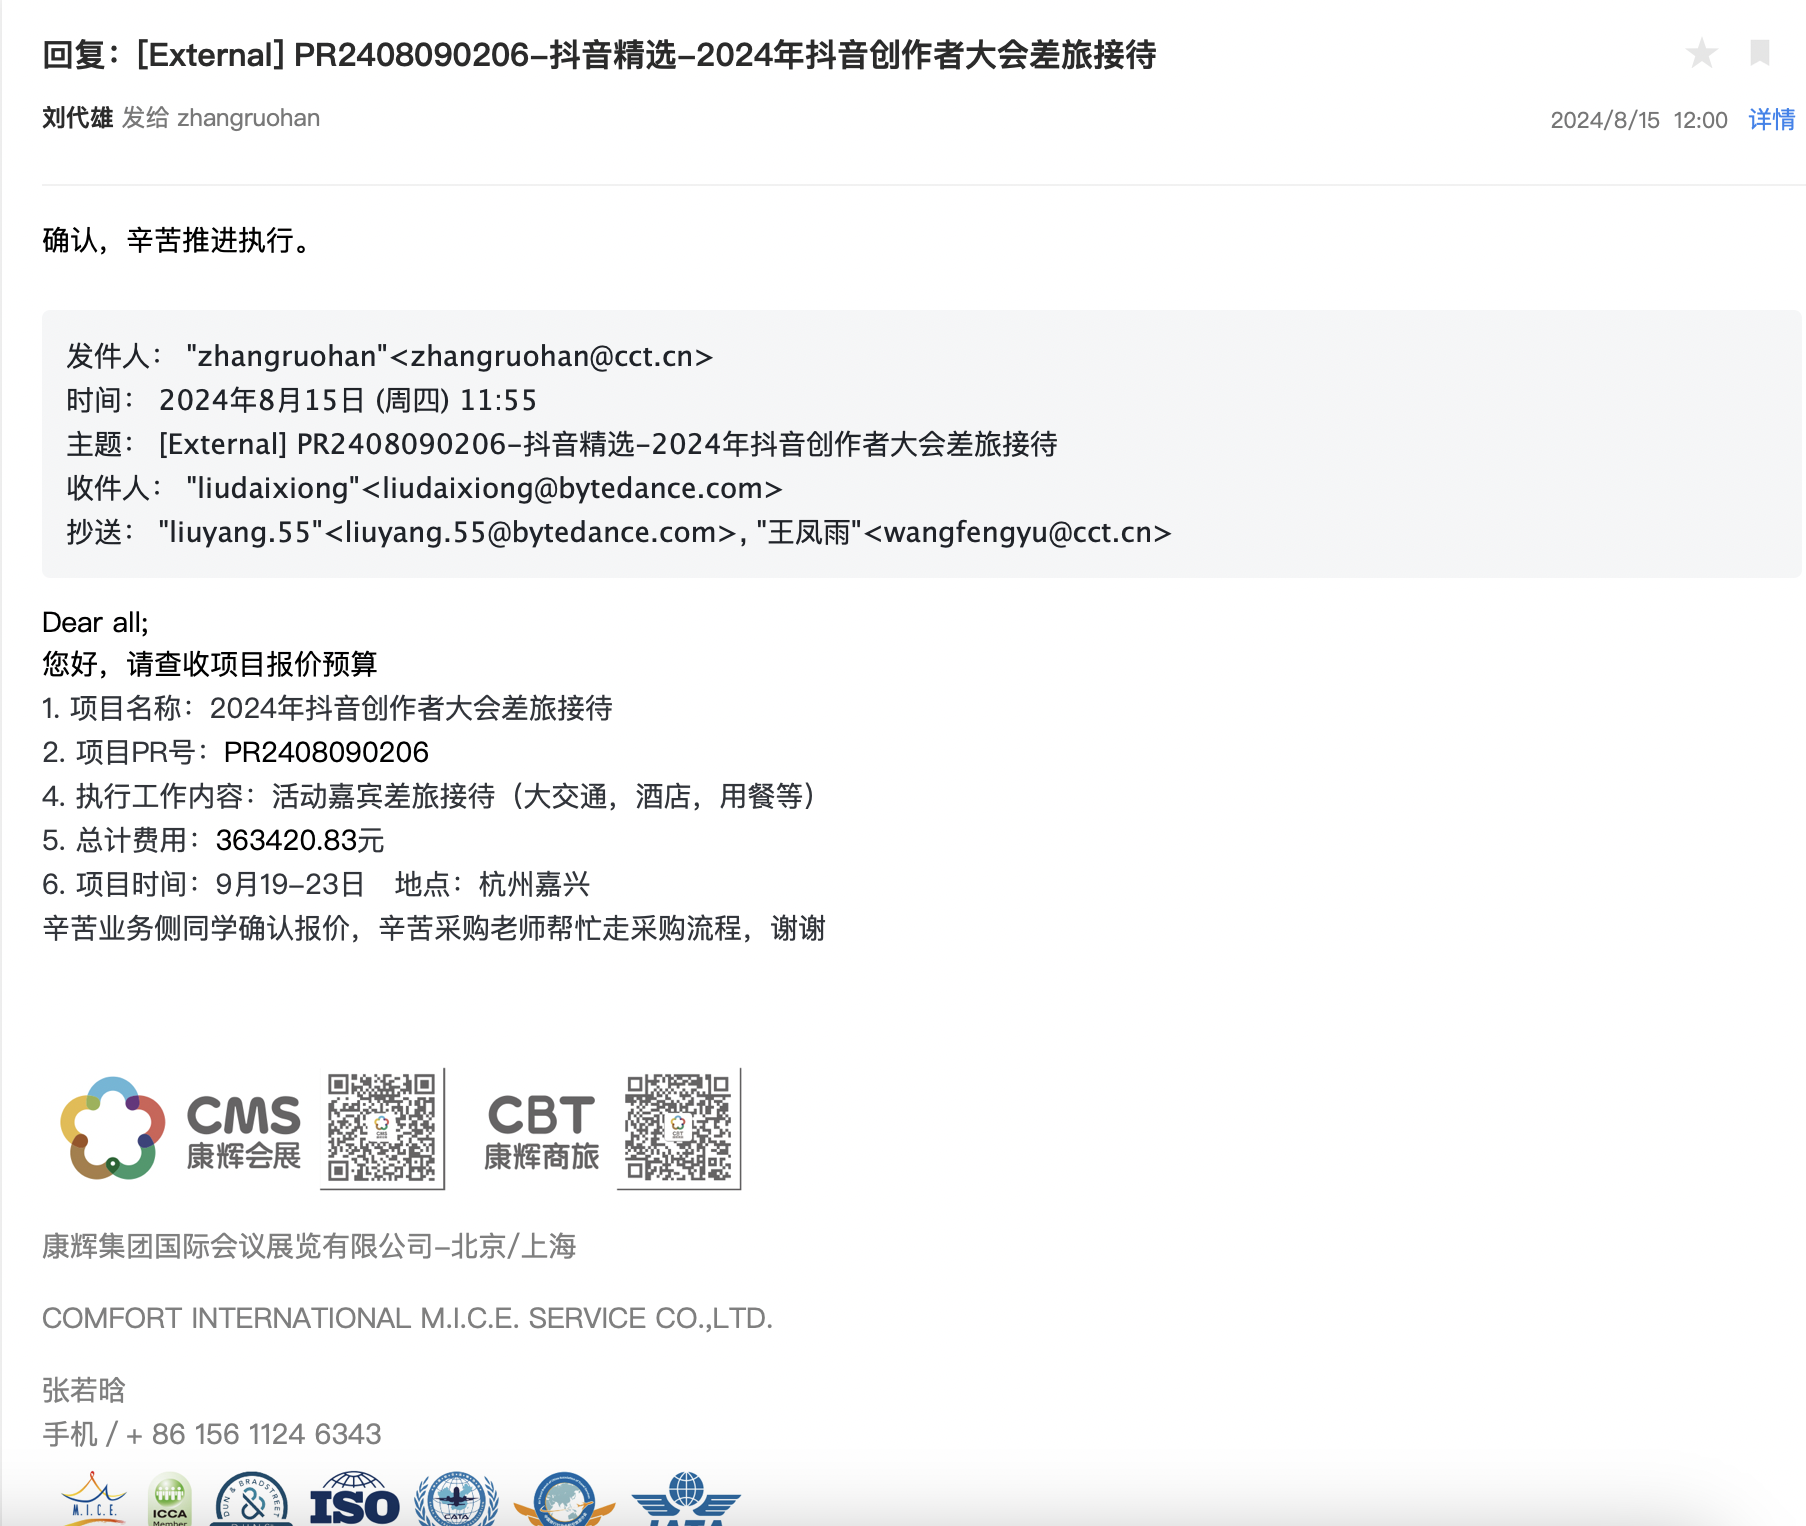Image resolution: width=1806 pixels, height=1526 pixels.
Task: Click recipient zhangruohan in the header
Action: tap(248, 118)
